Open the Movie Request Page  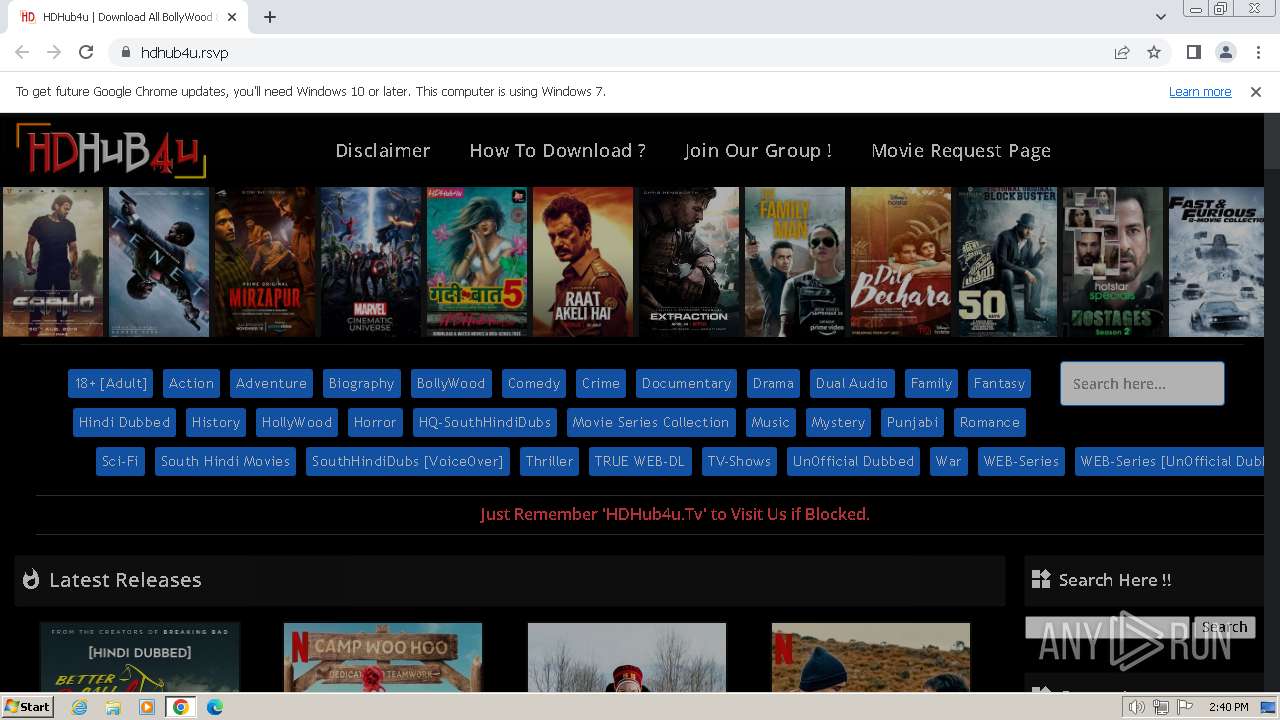(961, 150)
